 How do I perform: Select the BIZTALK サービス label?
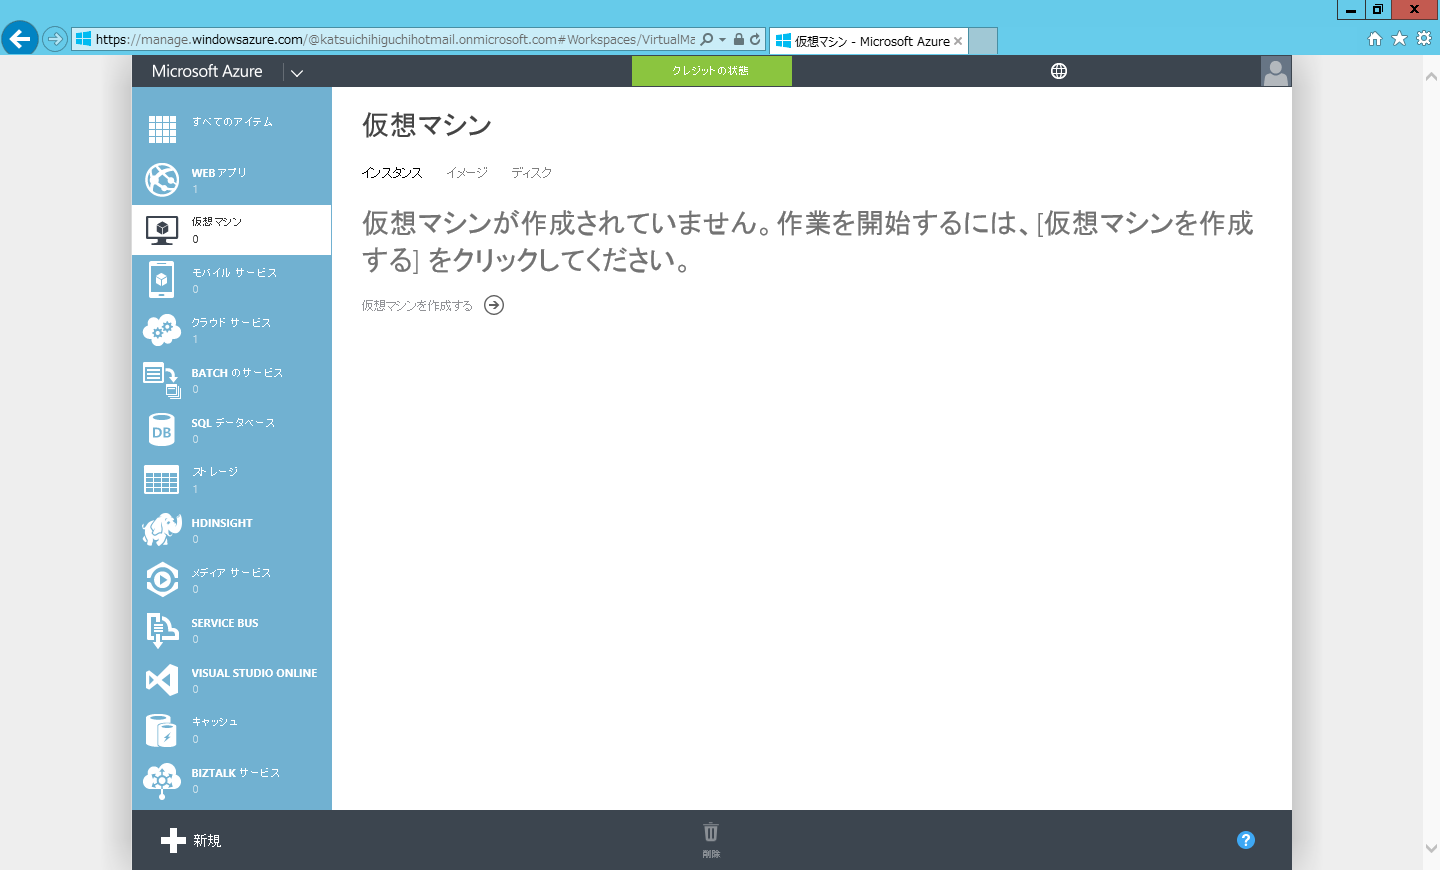point(236,773)
